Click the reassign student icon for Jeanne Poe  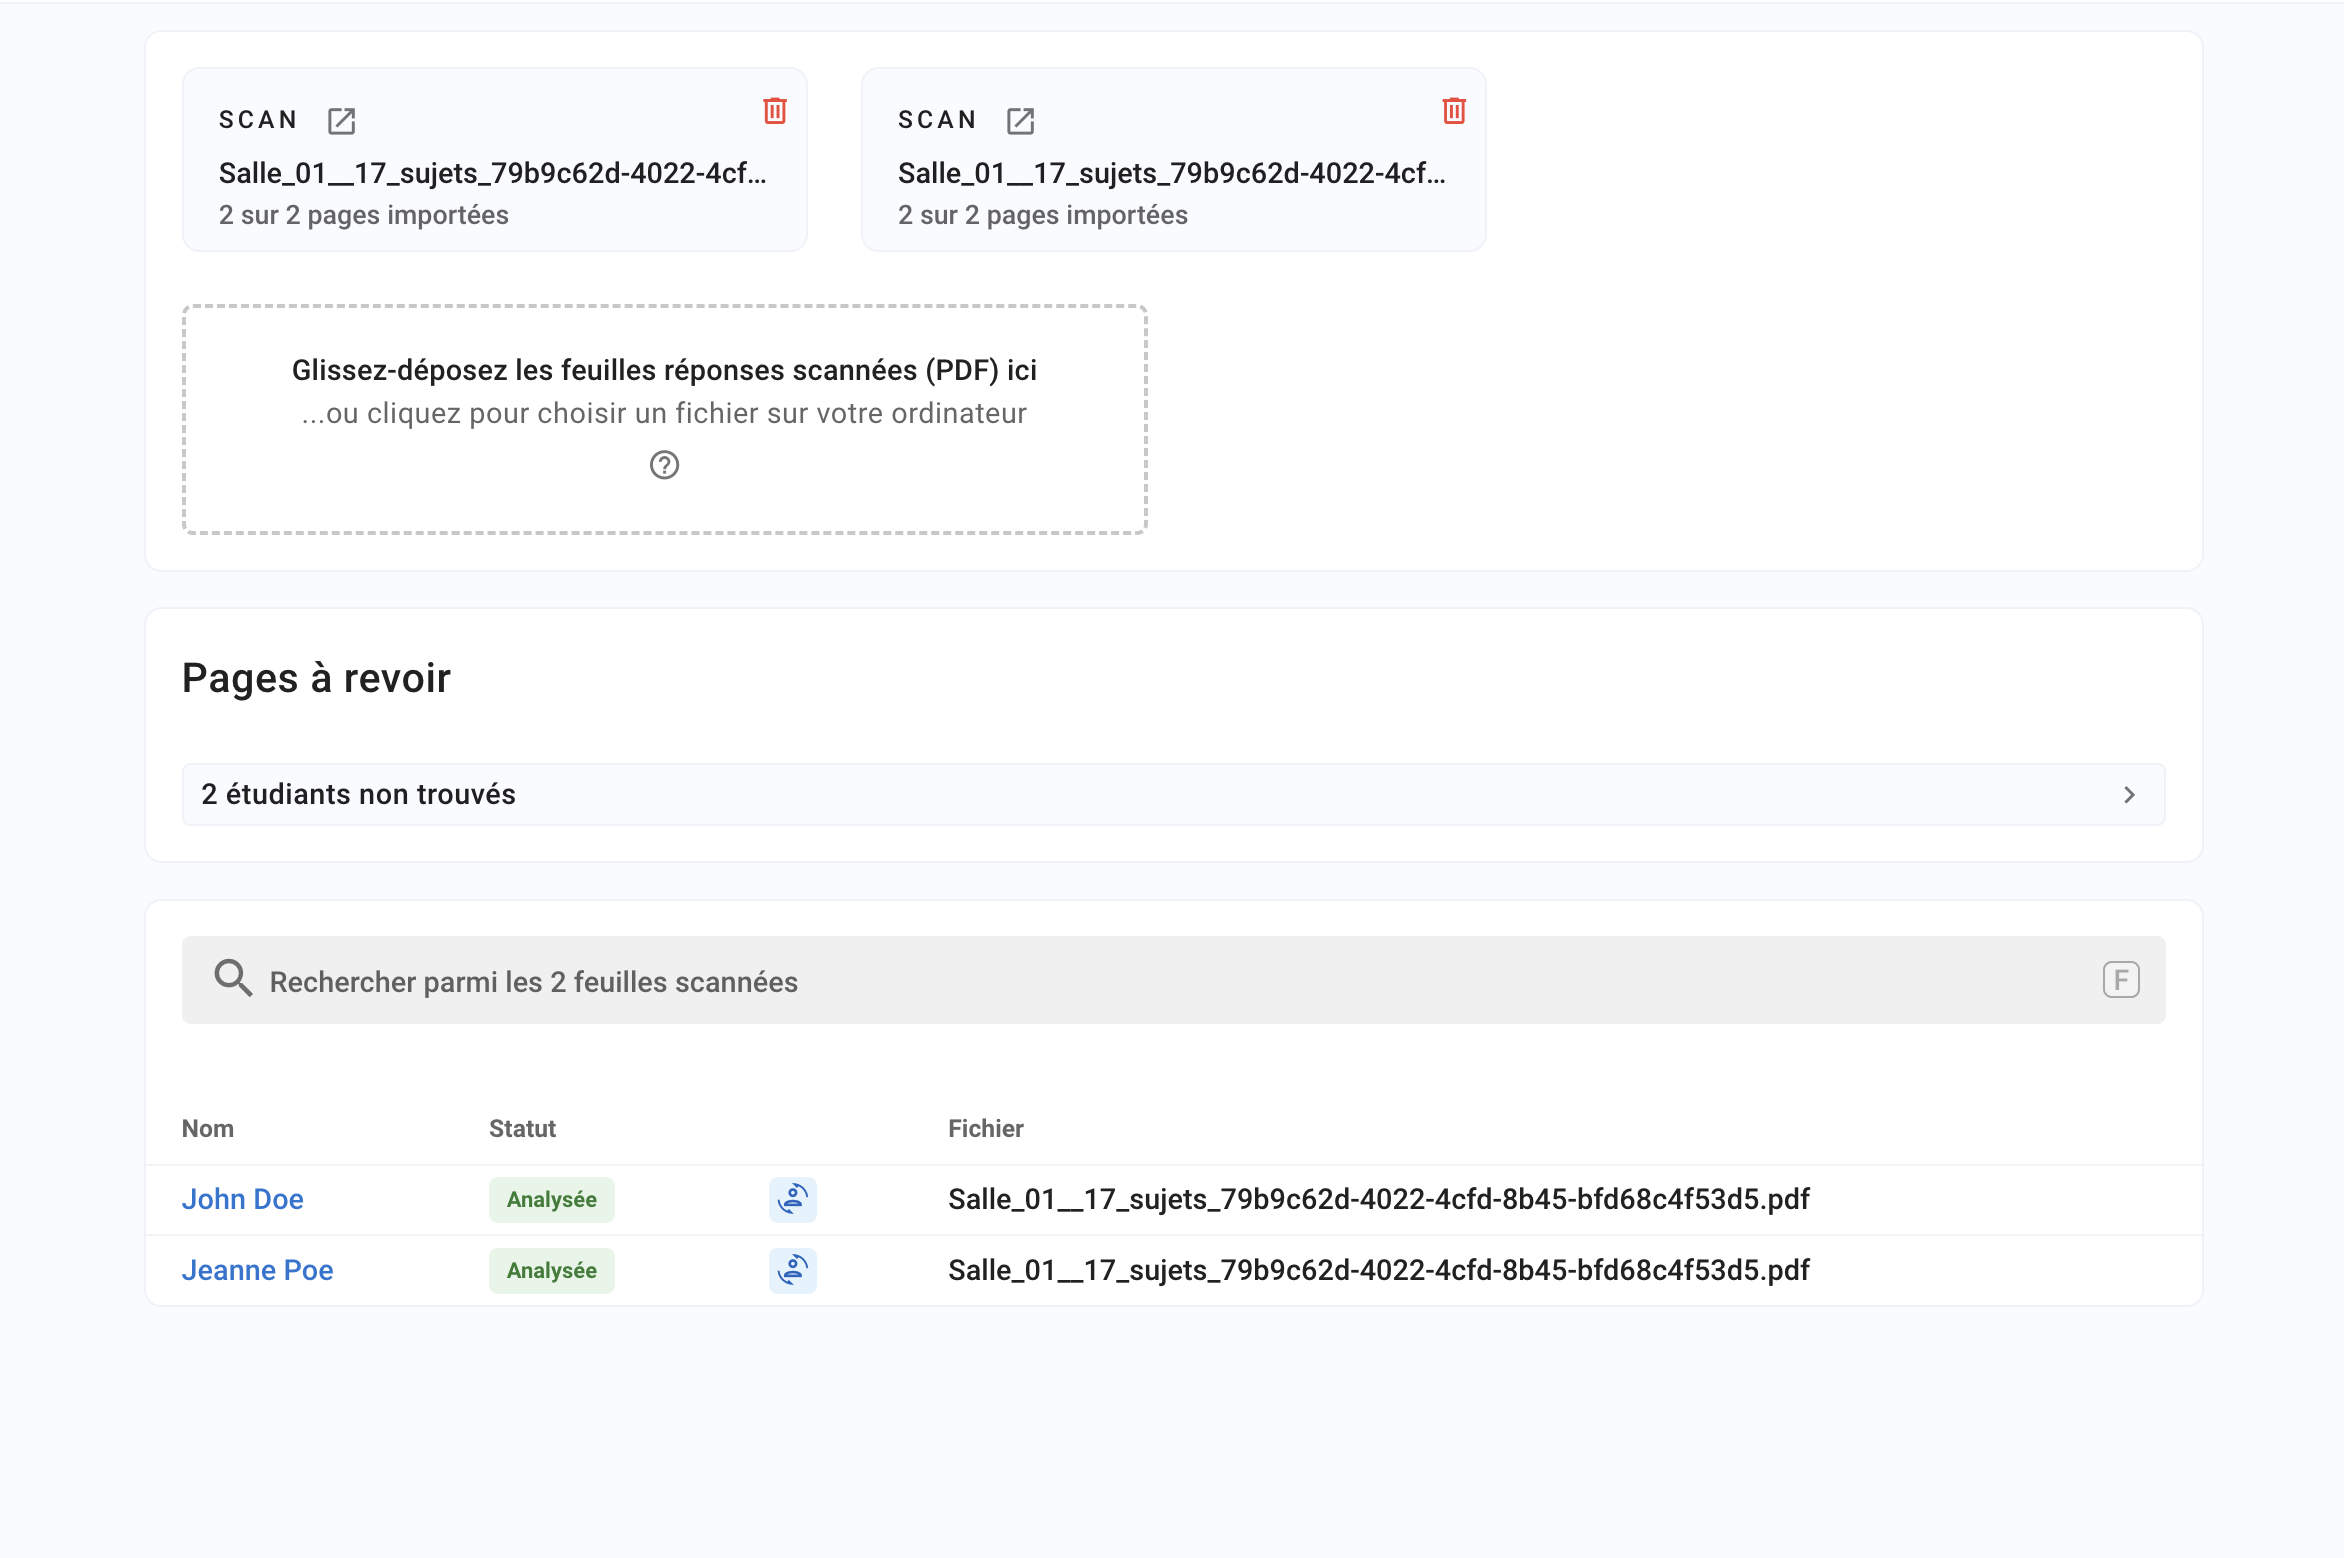click(x=792, y=1270)
